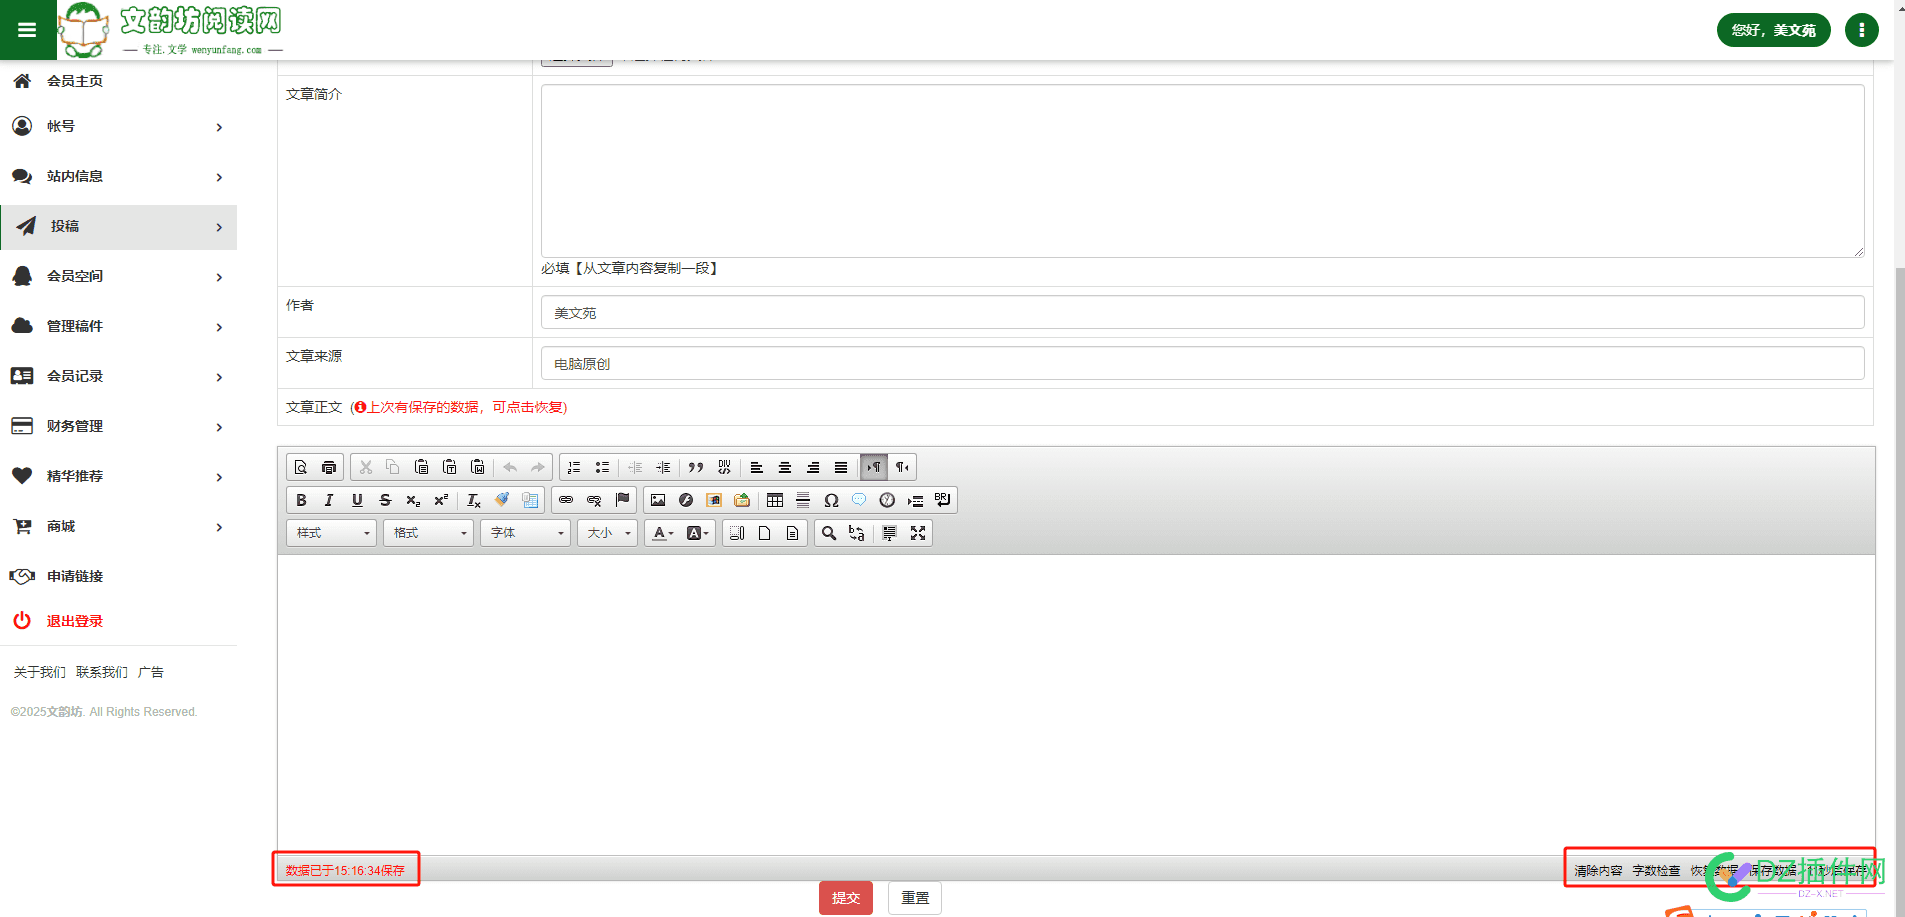Open the 大小 font size dropdown
The width and height of the screenshot is (1905, 917).
pyautogui.click(x=608, y=533)
